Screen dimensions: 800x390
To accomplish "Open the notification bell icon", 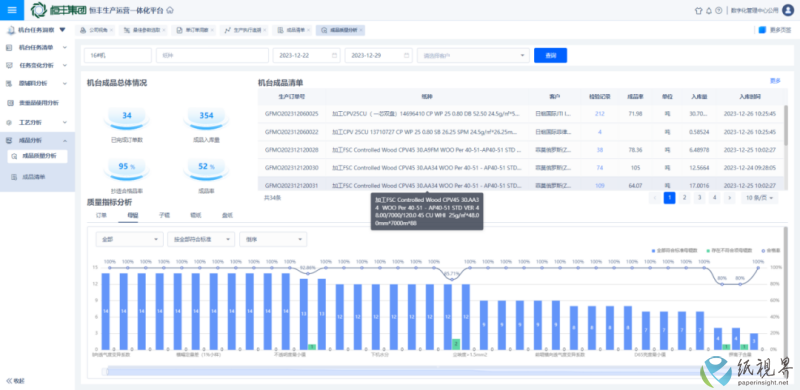I will coord(709,10).
